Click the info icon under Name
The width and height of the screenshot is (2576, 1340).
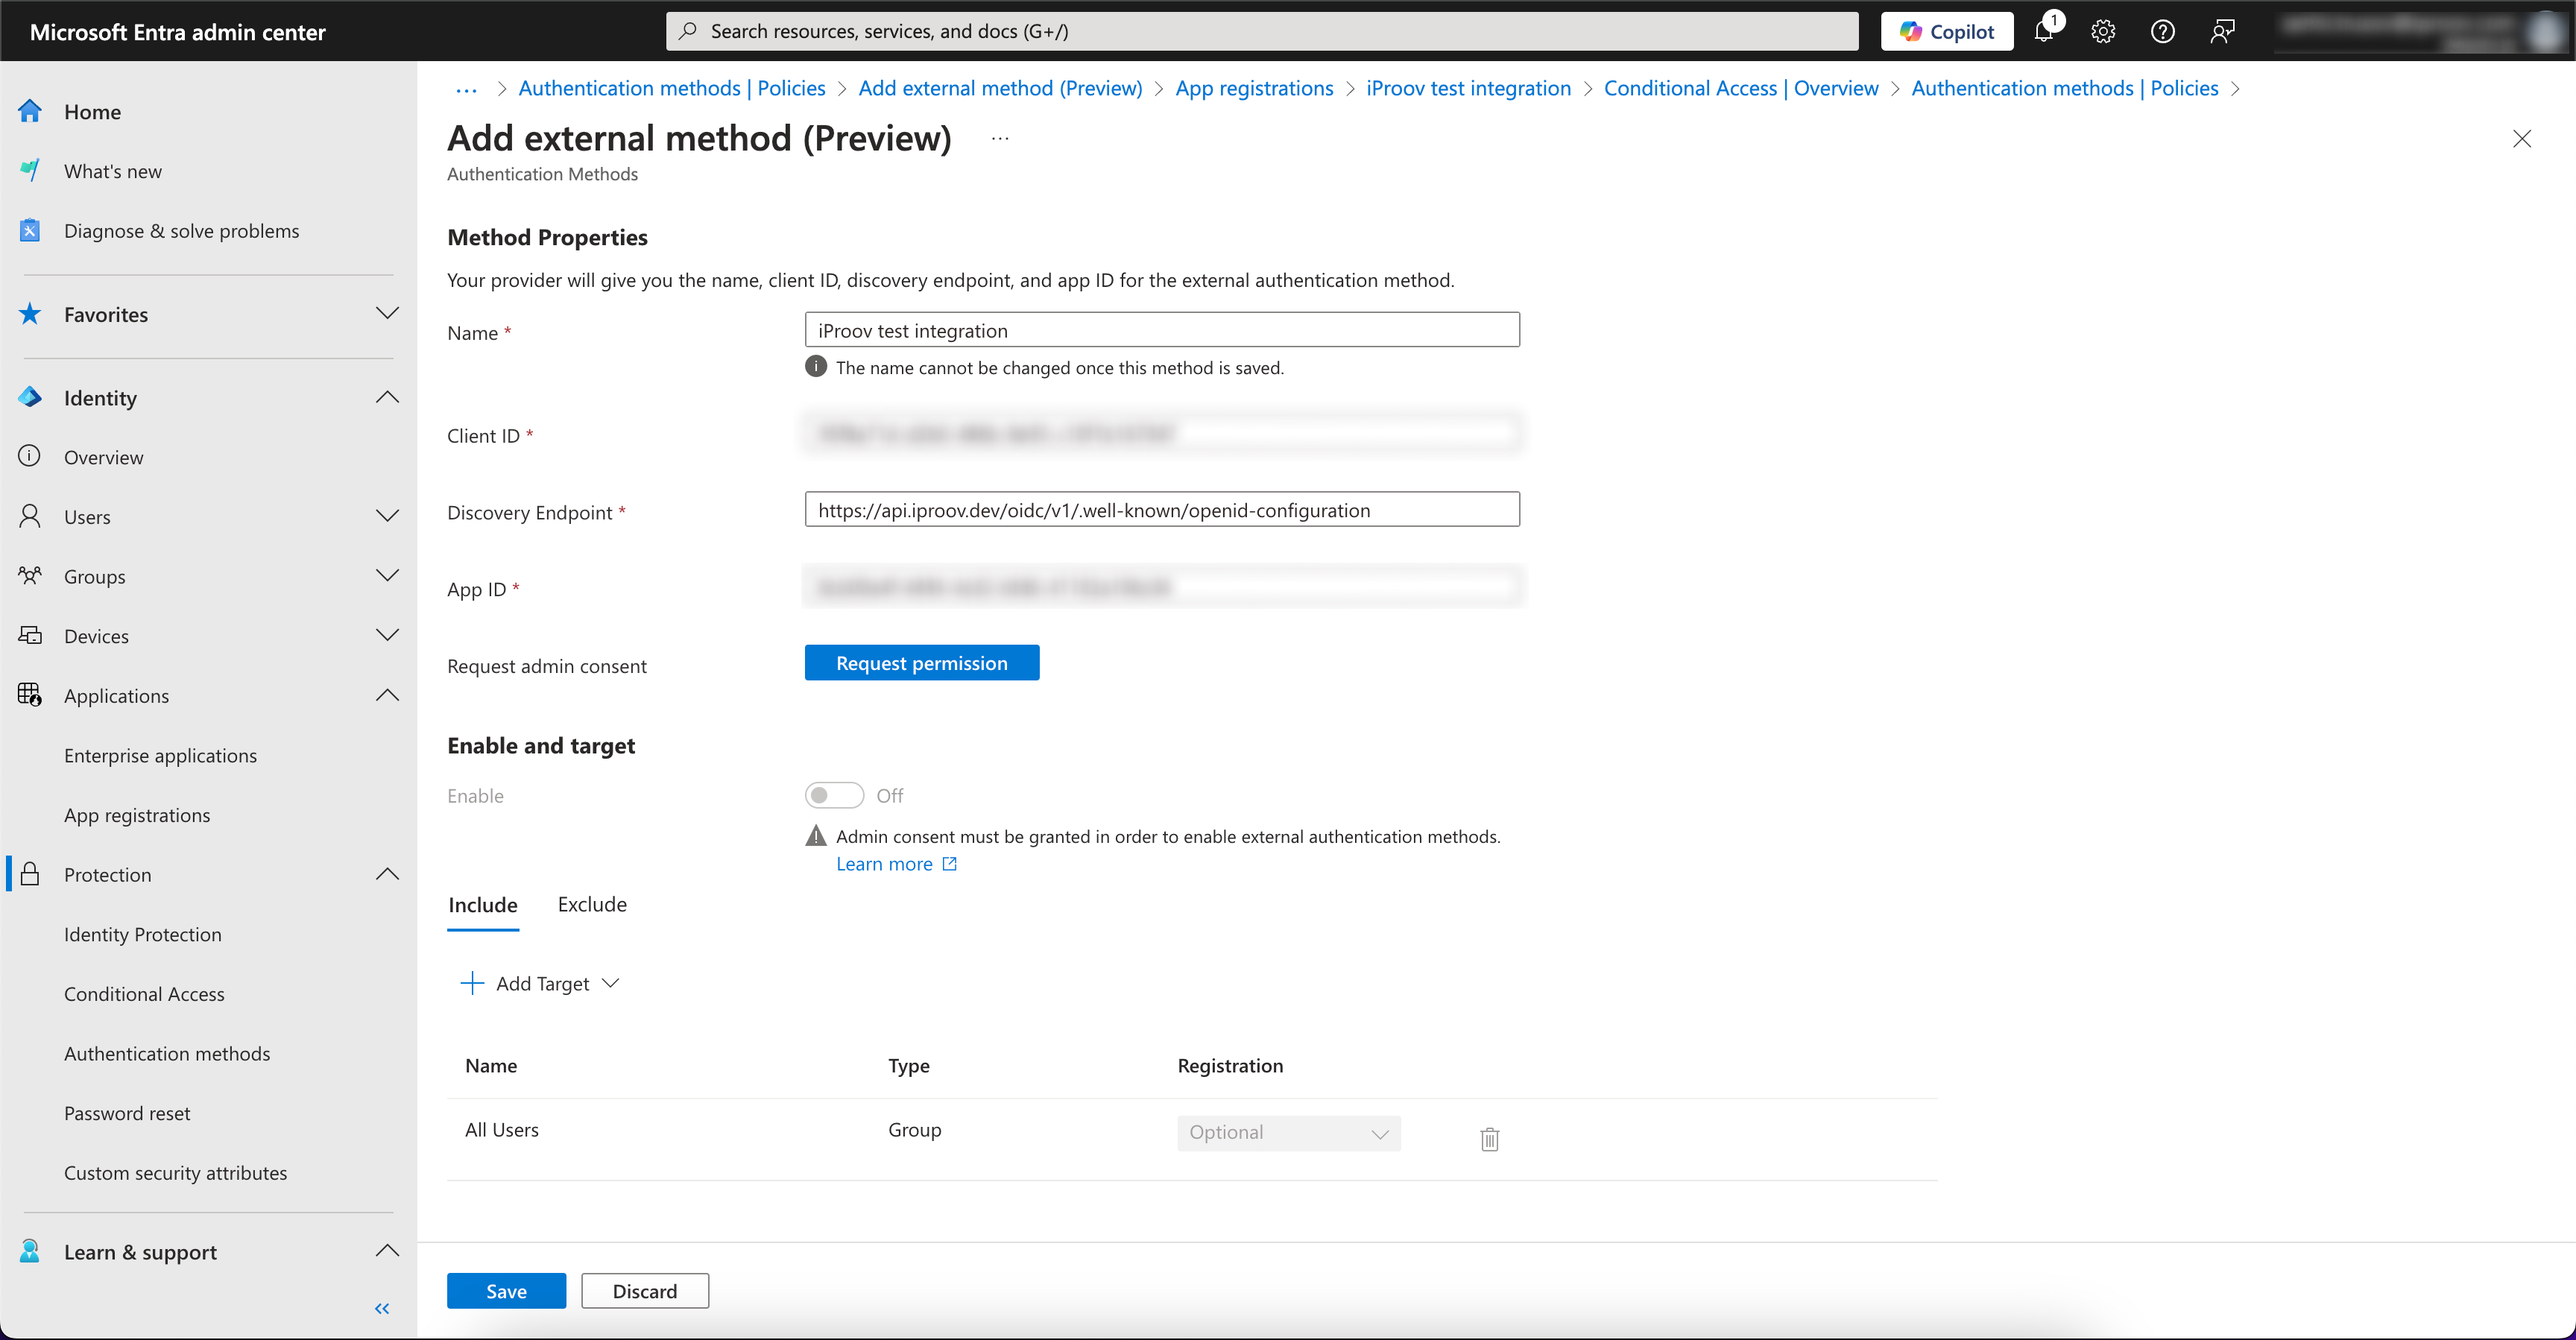[816, 367]
